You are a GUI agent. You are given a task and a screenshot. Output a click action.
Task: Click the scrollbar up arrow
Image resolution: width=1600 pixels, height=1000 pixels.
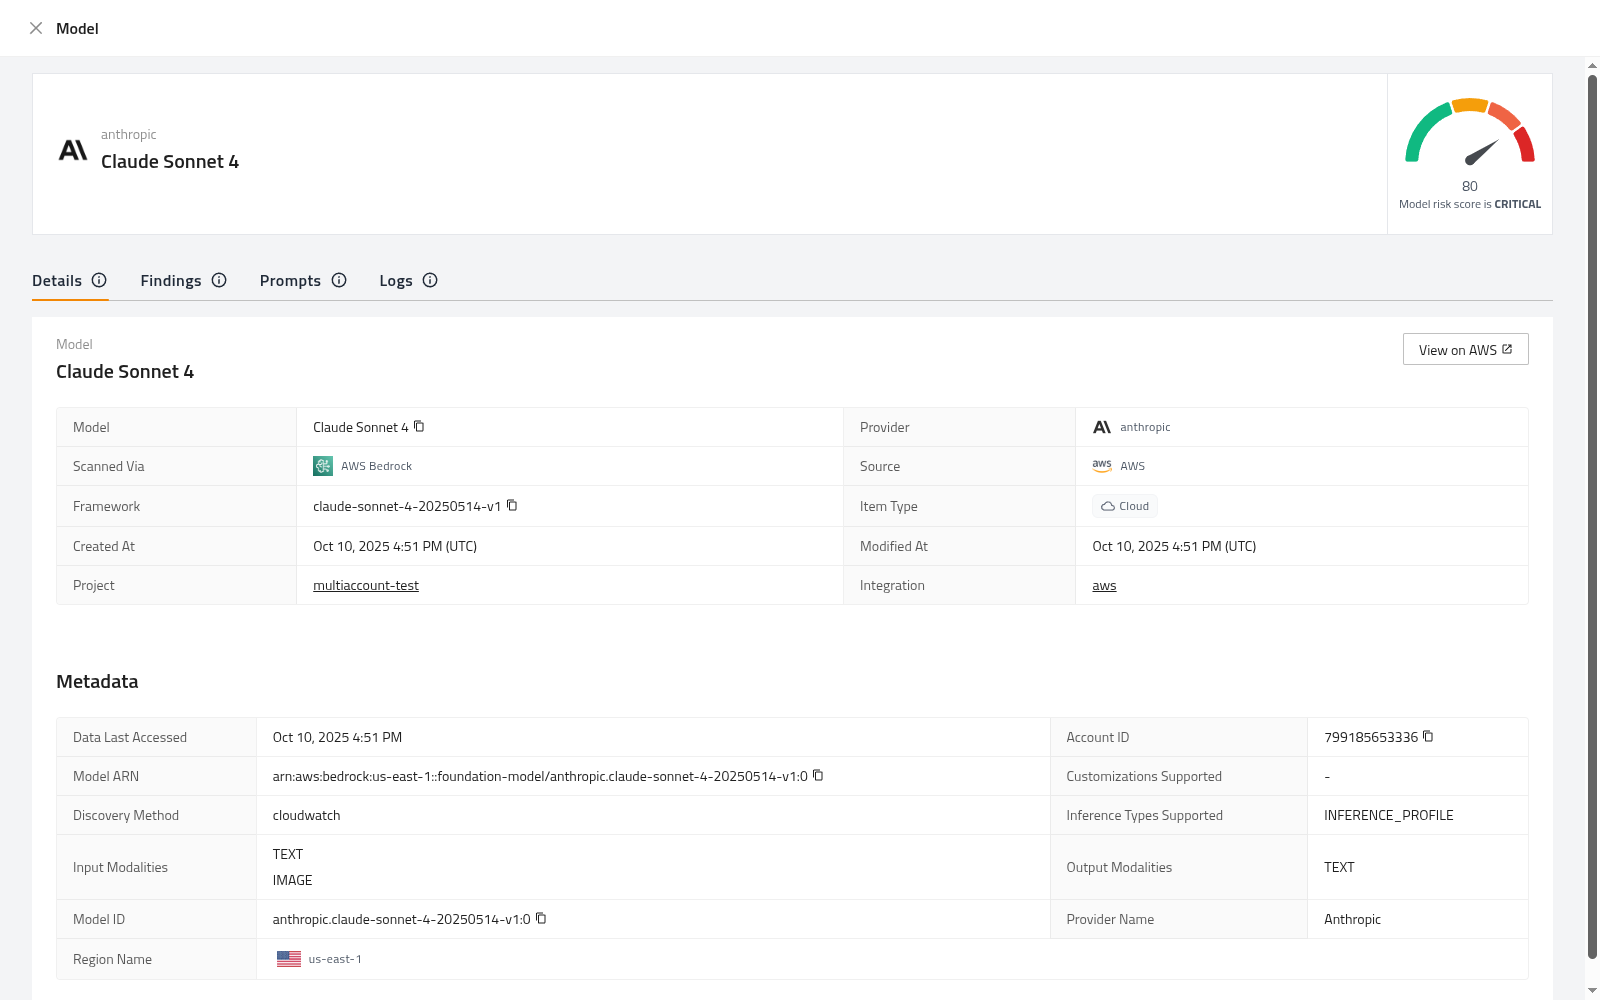point(1592,66)
